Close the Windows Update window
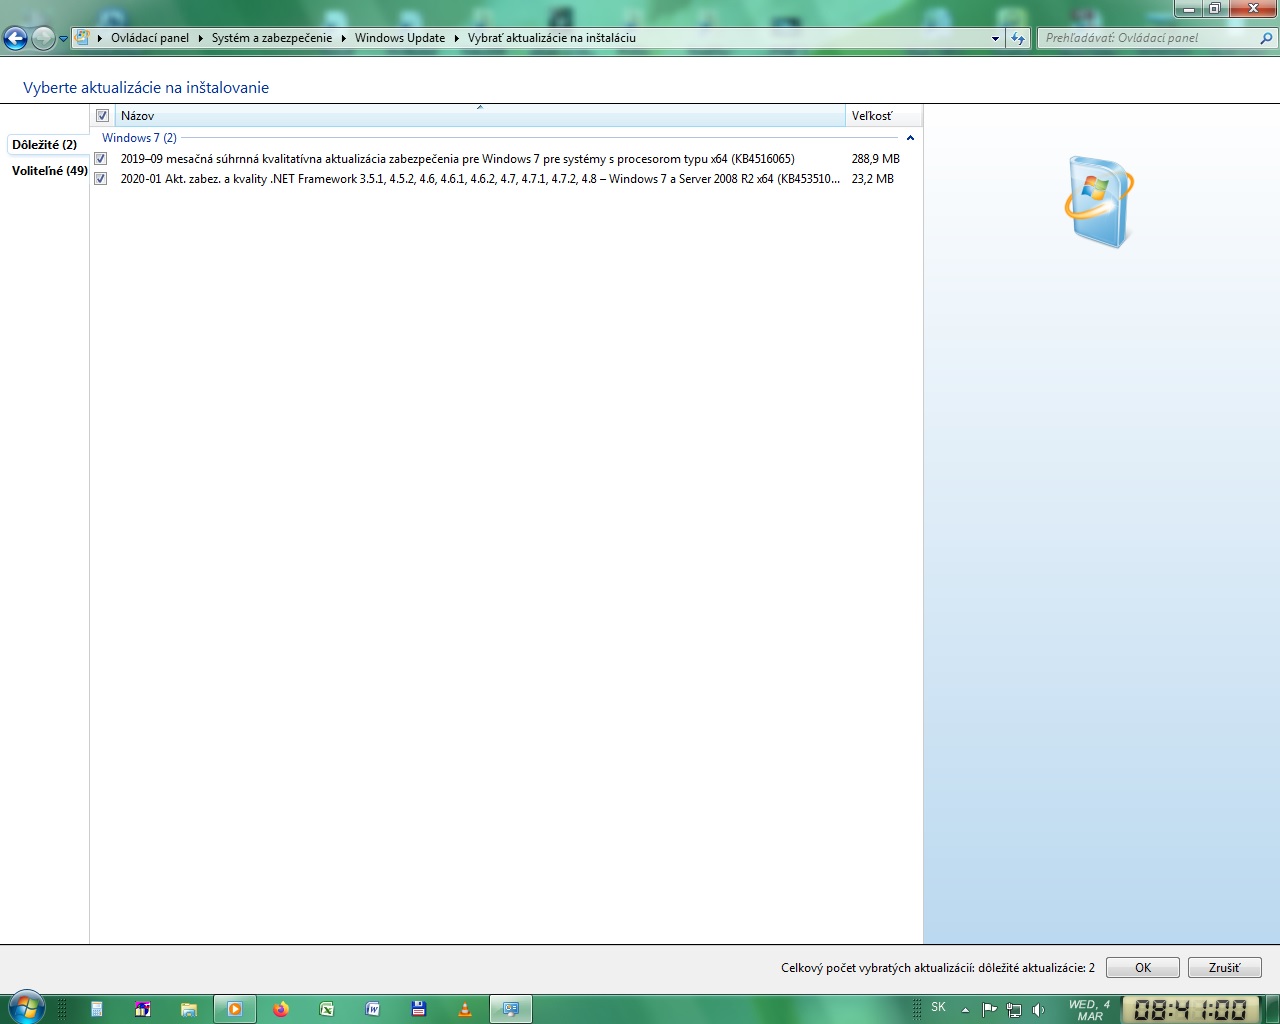 [1252, 9]
